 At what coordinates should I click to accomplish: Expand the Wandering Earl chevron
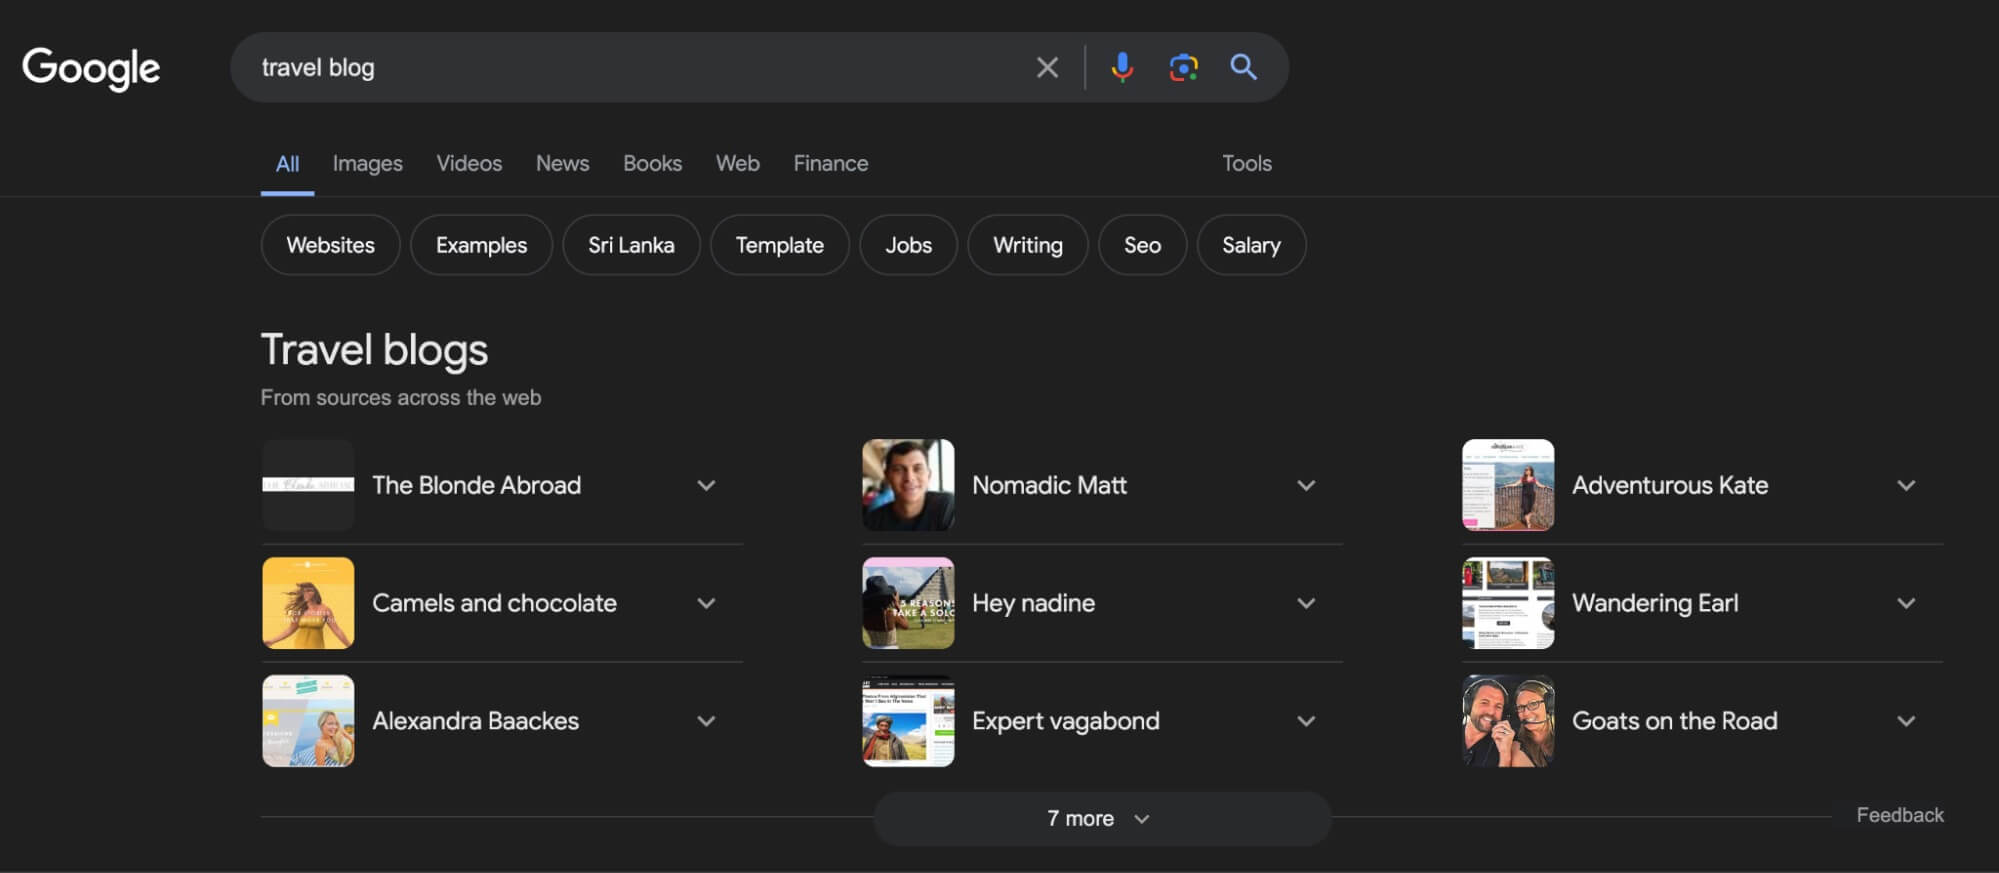[1906, 603]
